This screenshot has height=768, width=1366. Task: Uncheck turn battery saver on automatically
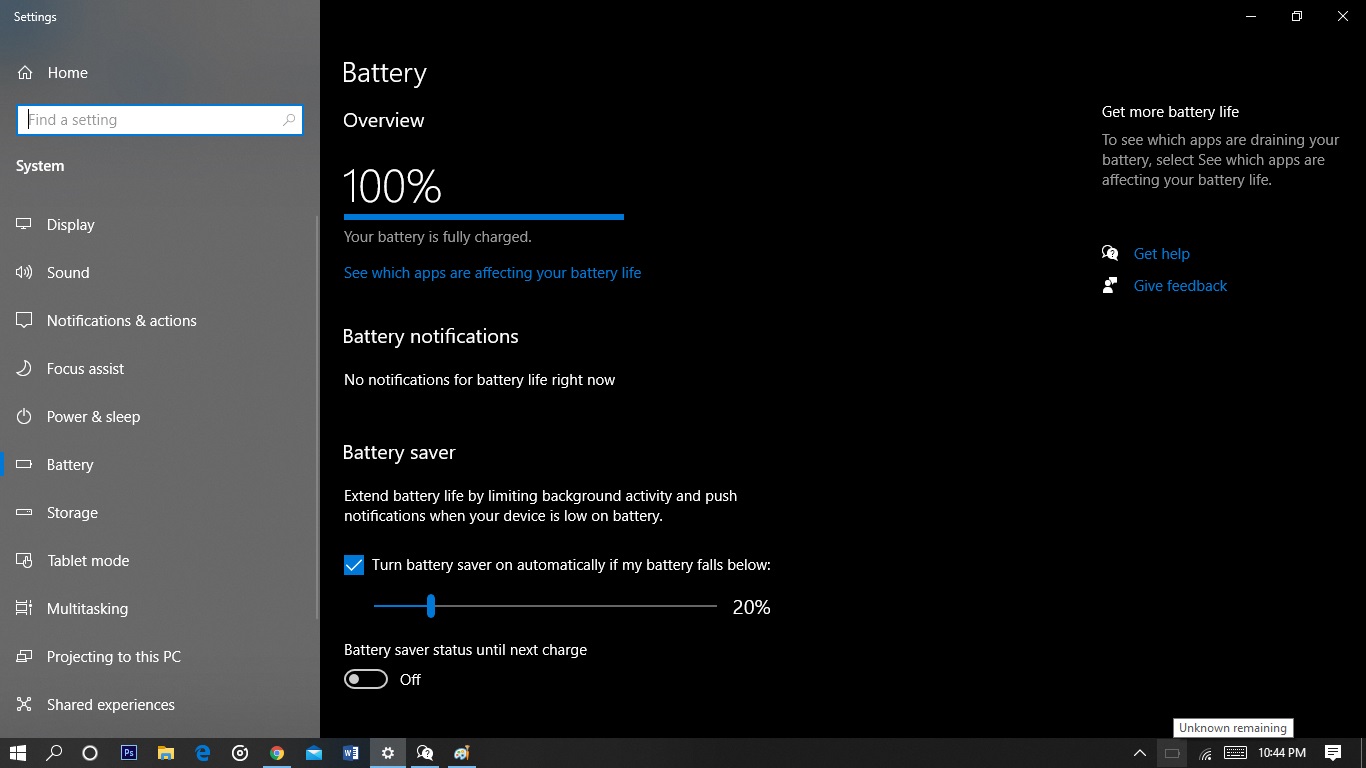(354, 565)
